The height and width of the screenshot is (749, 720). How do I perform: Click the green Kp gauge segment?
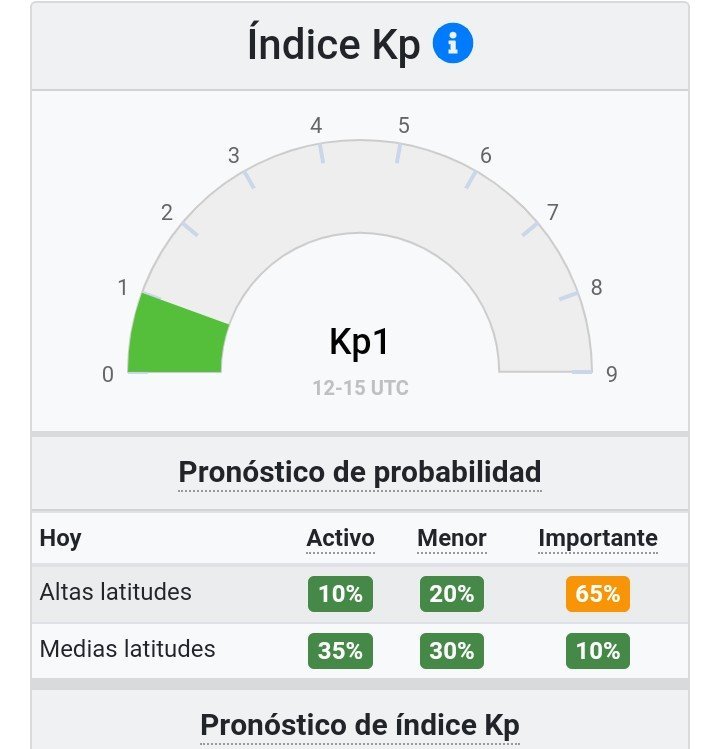pos(177,336)
